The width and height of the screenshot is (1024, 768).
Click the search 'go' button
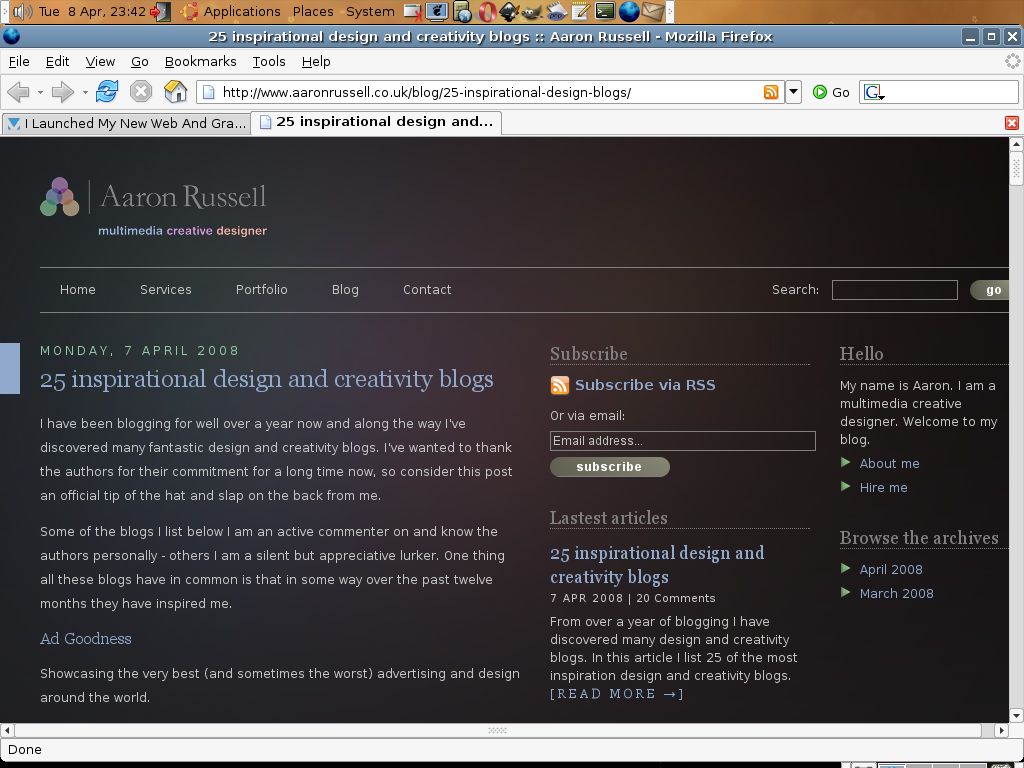(991, 290)
